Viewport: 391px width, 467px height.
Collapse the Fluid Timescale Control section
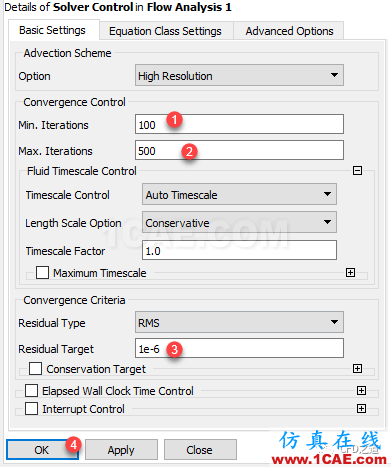(357, 171)
